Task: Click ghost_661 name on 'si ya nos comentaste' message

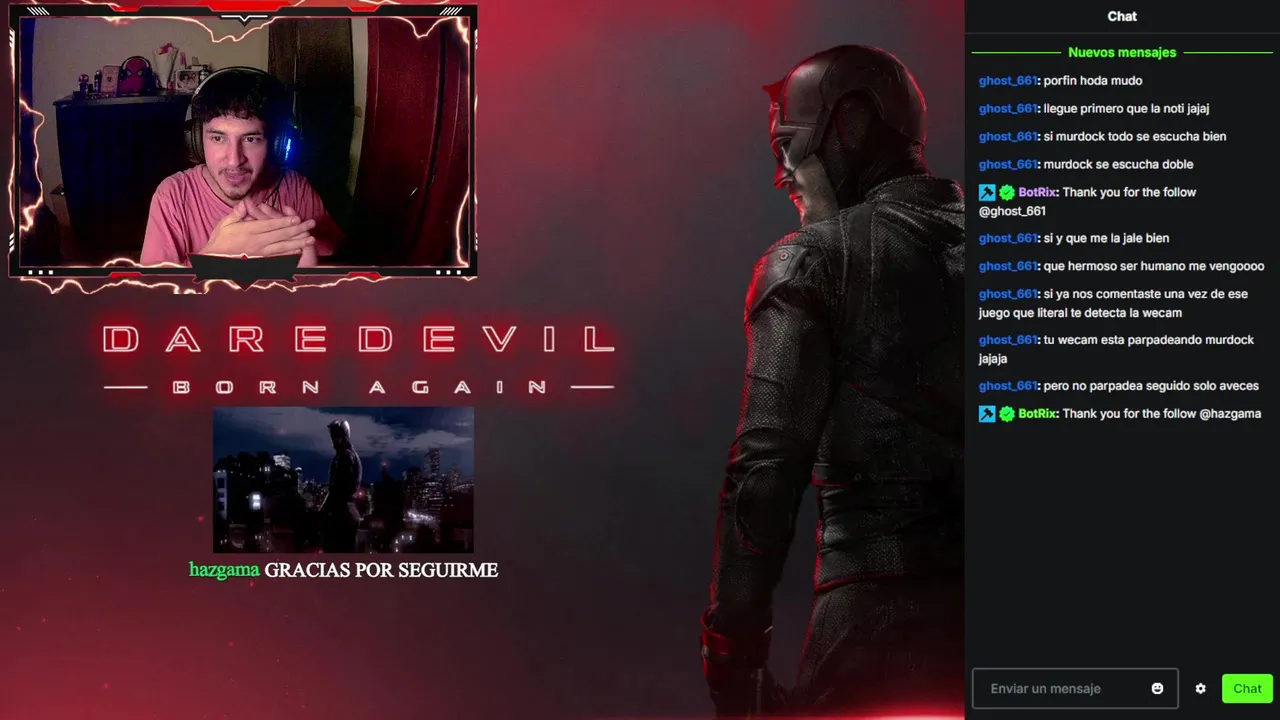Action: point(1007,294)
